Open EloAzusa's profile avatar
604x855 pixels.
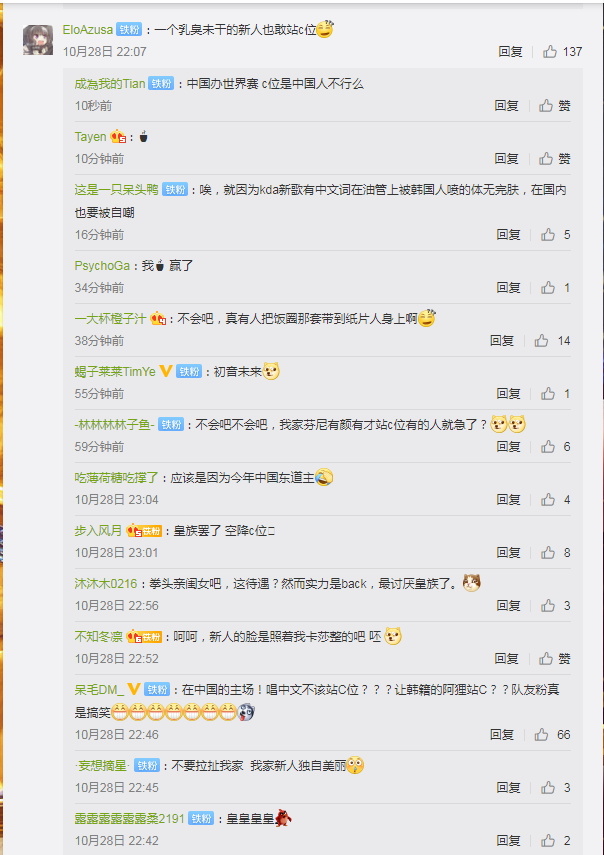pyautogui.click(x=38, y=40)
